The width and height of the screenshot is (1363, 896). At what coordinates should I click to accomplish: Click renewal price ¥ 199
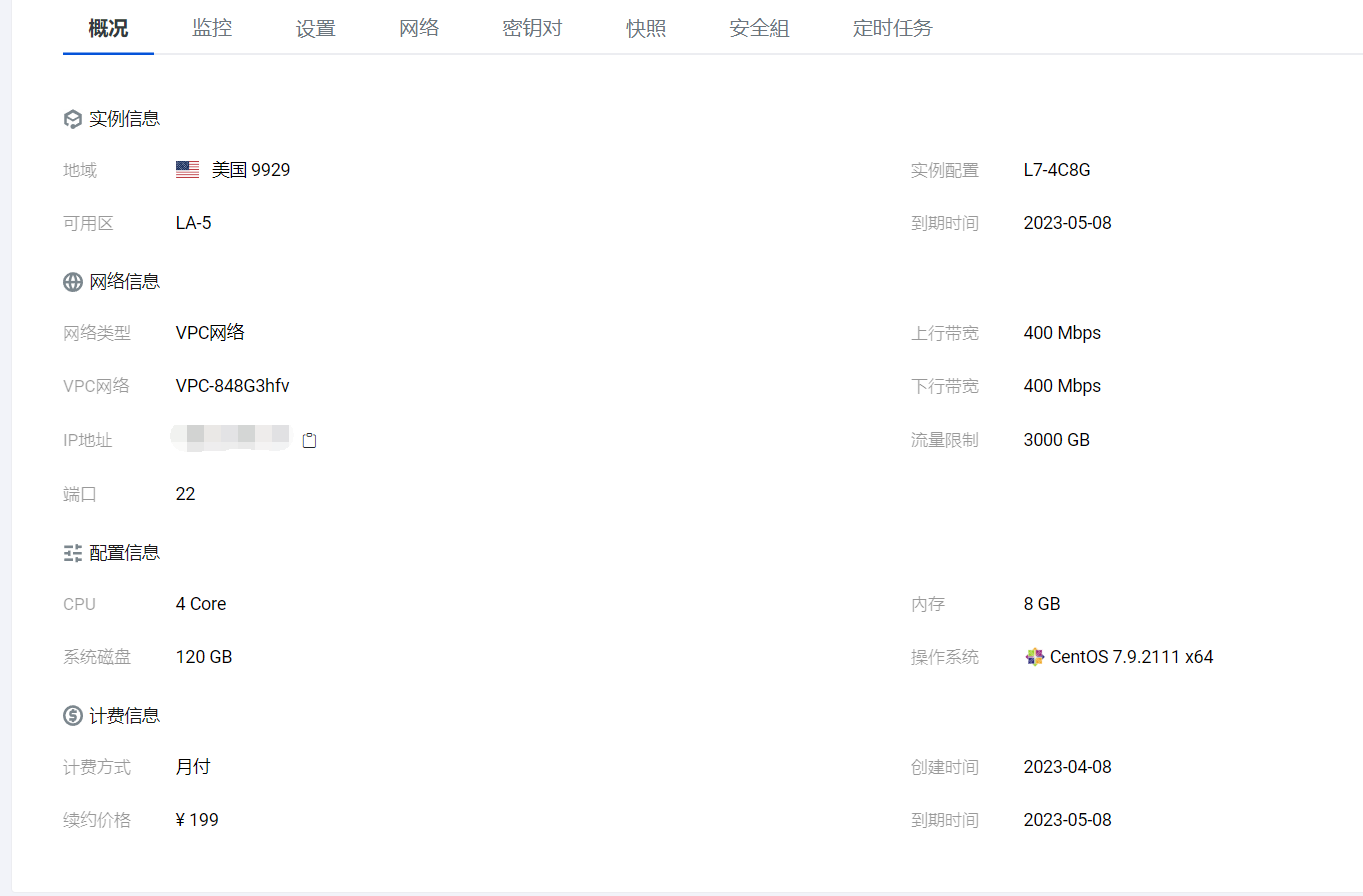pyautogui.click(x=197, y=820)
